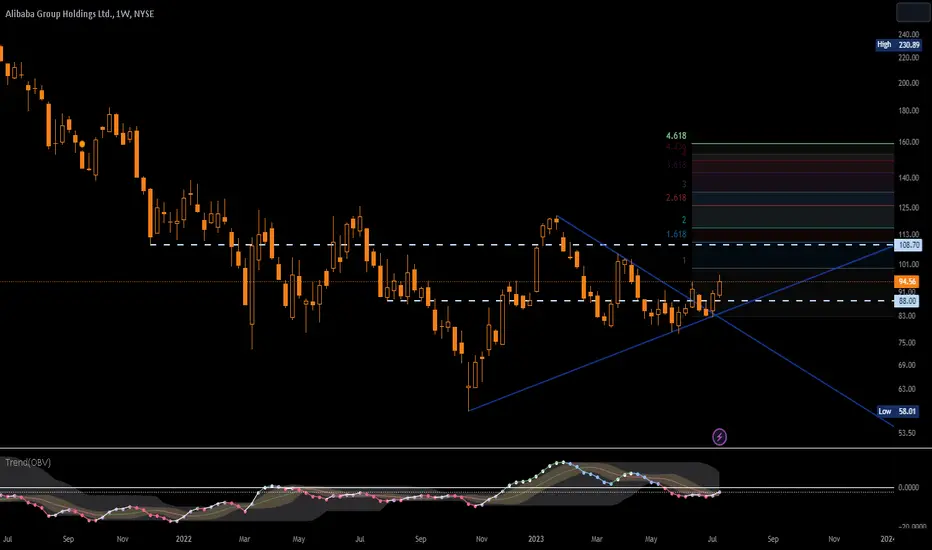Click the 83.00 price axis label
Image resolution: width=932 pixels, height=550 pixels.
[907, 316]
